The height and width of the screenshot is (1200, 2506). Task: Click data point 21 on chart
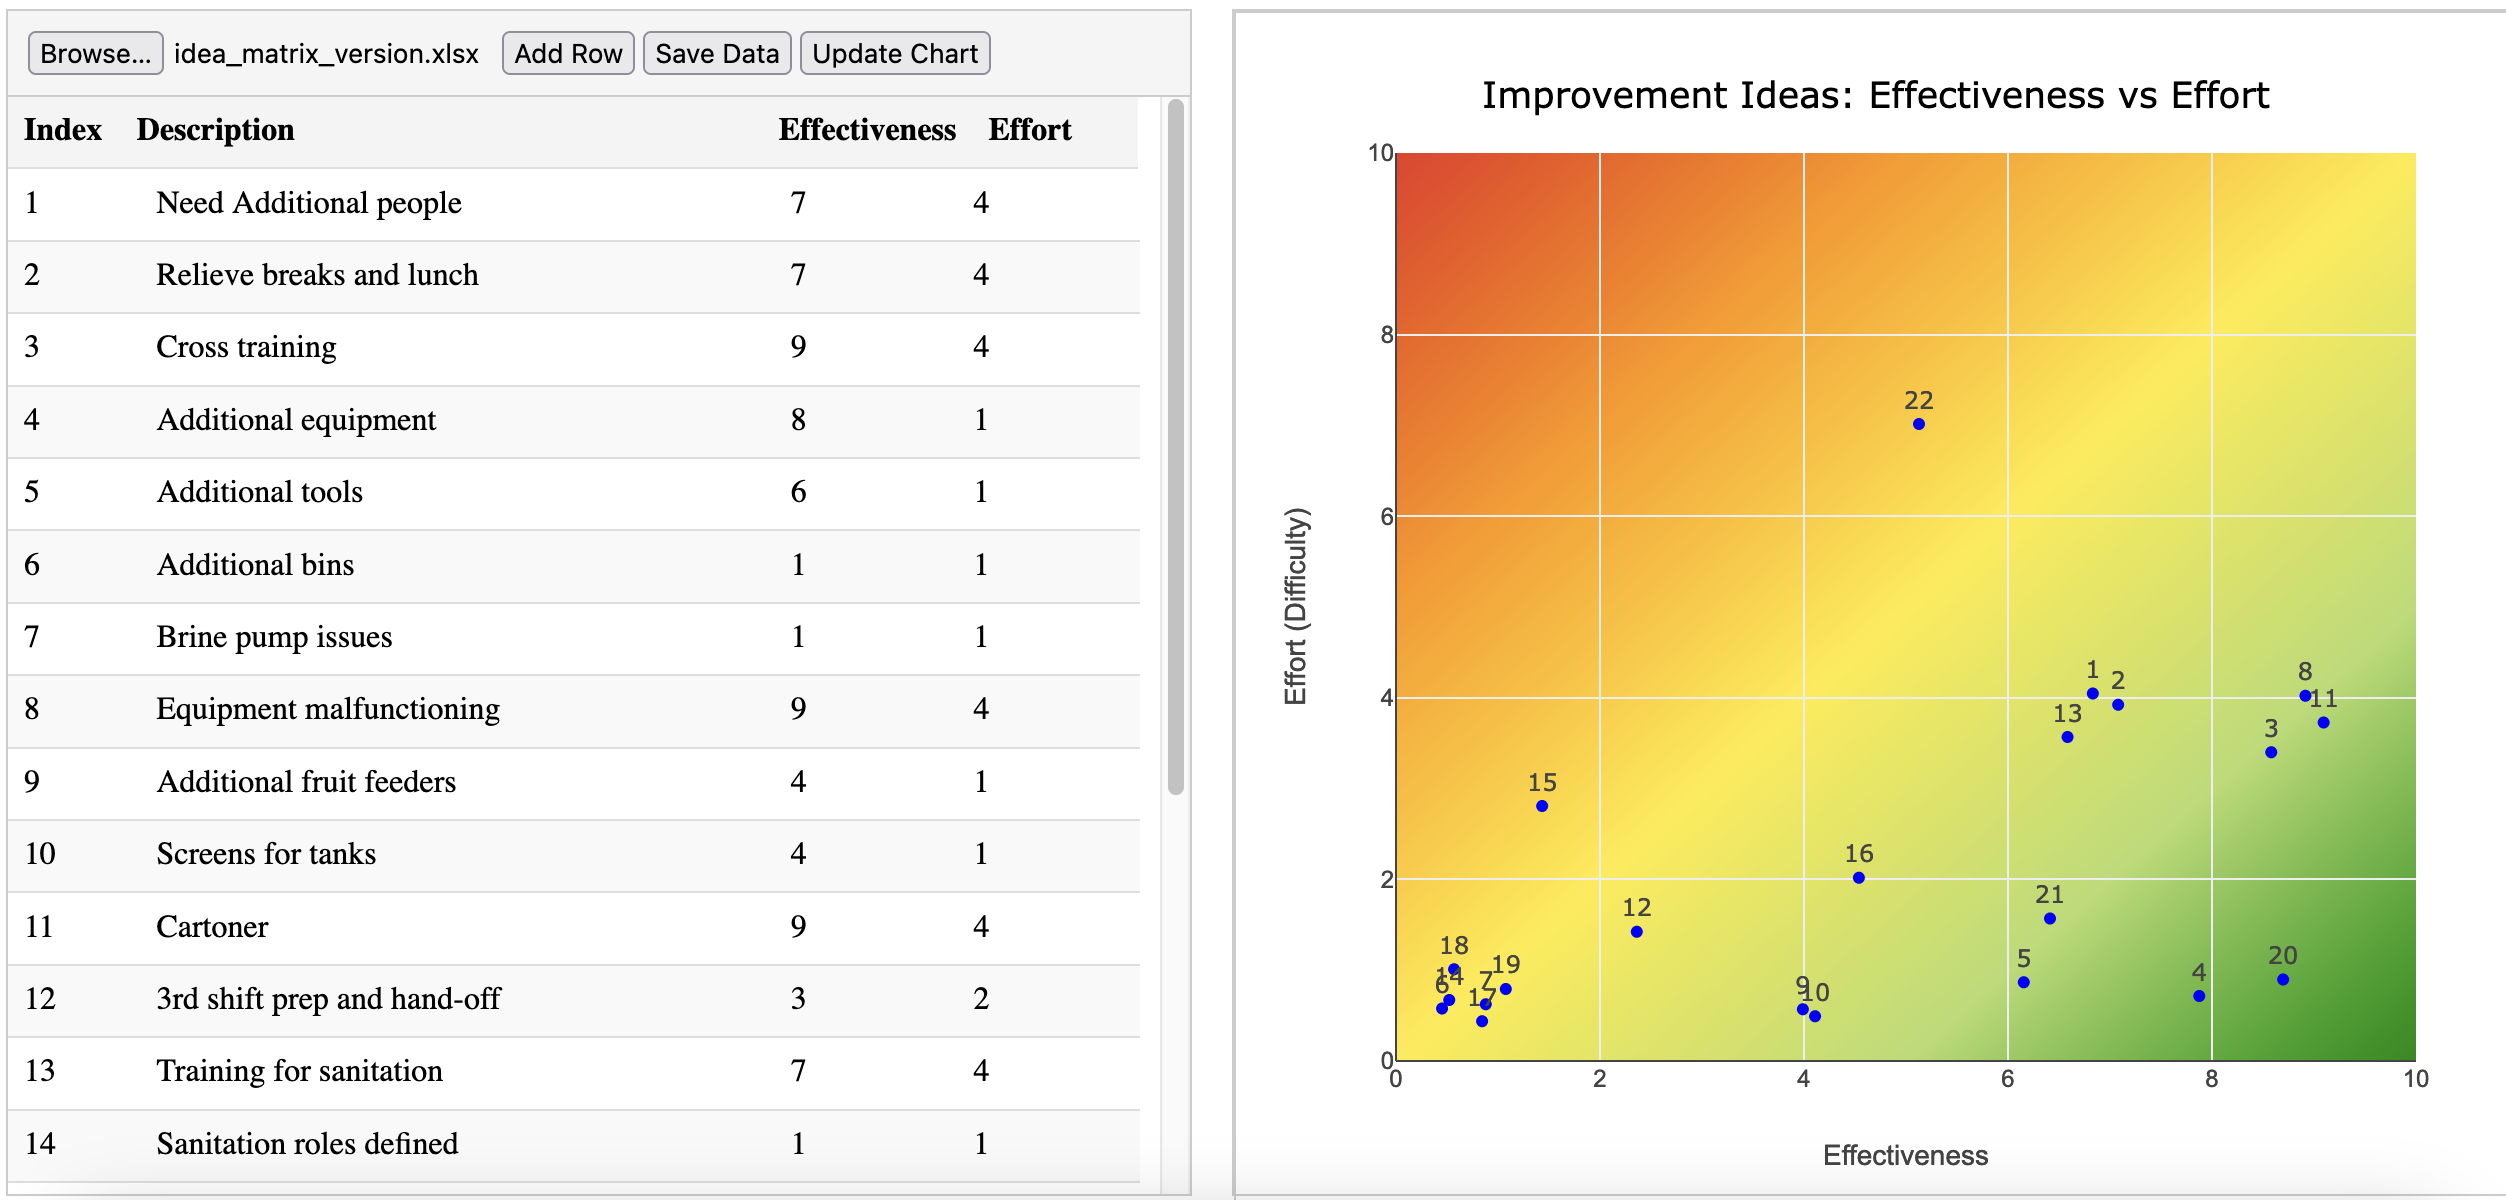pos(2049,919)
